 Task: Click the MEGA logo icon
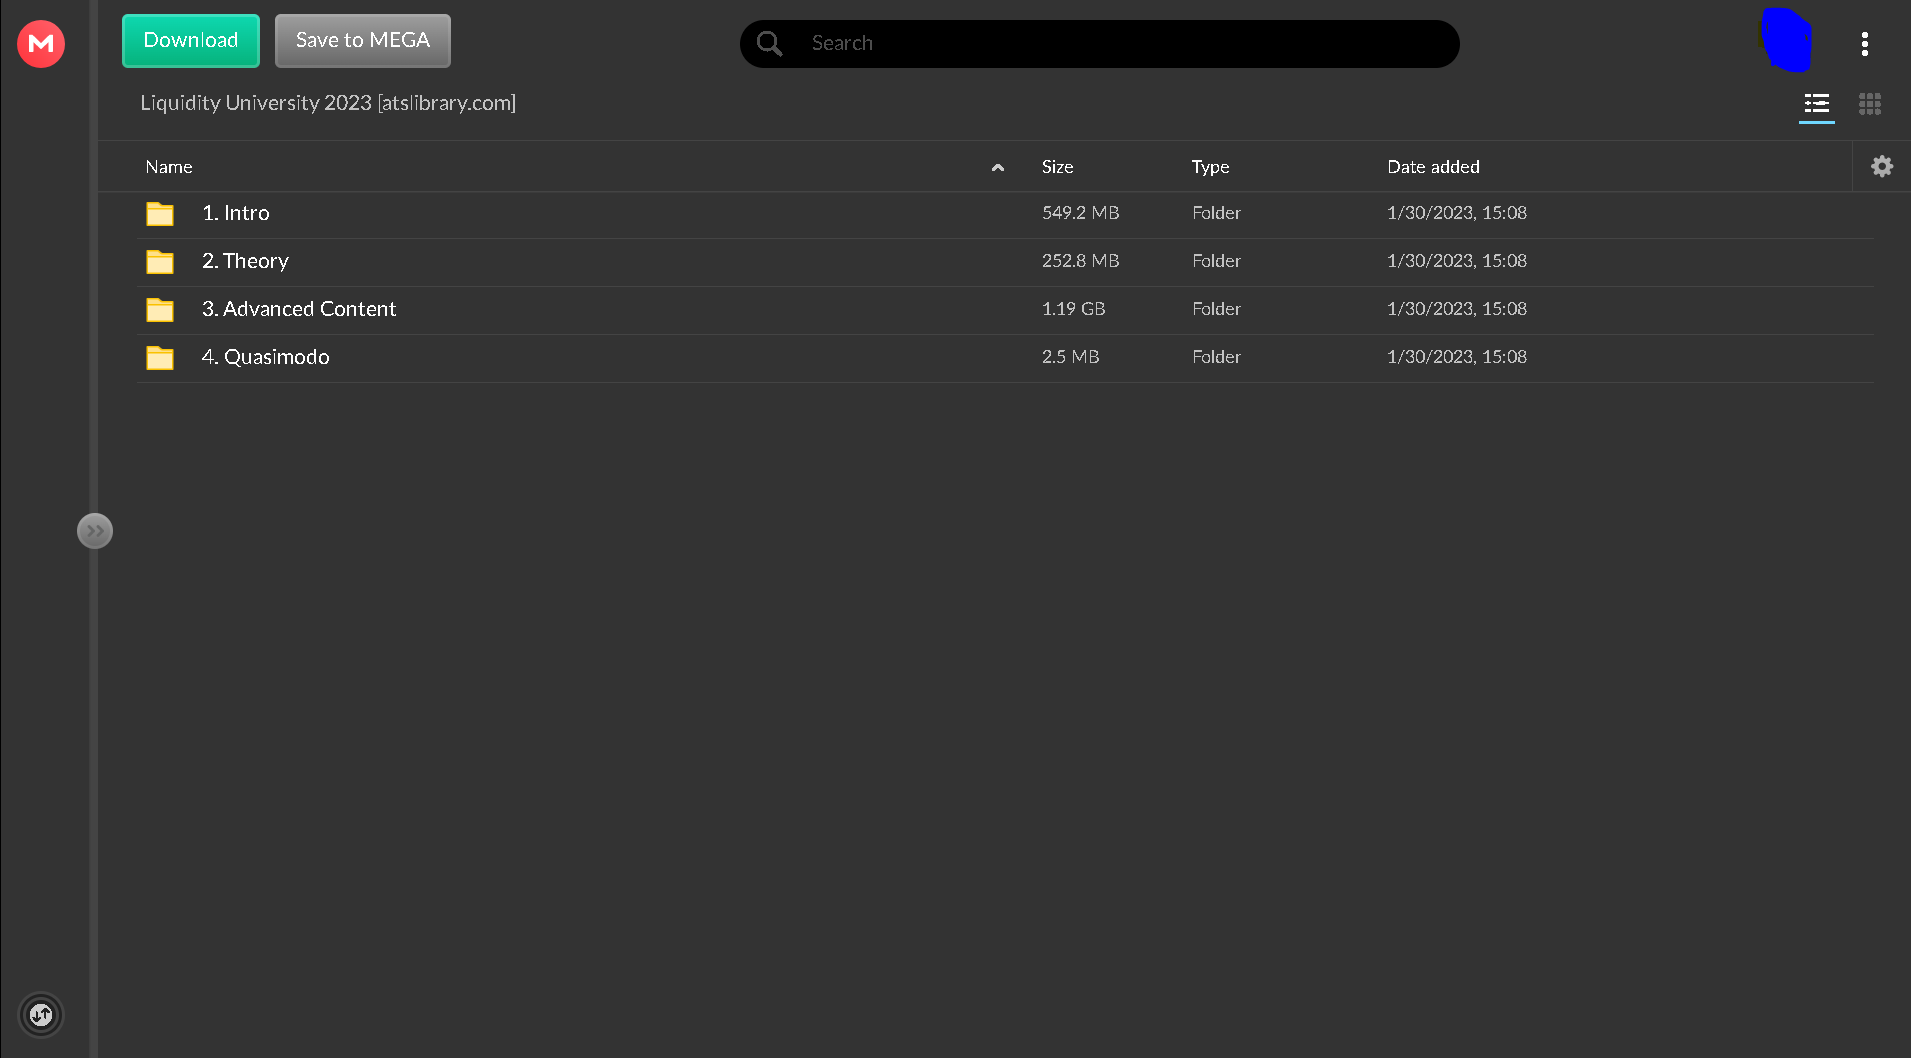[x=41, y=44]
